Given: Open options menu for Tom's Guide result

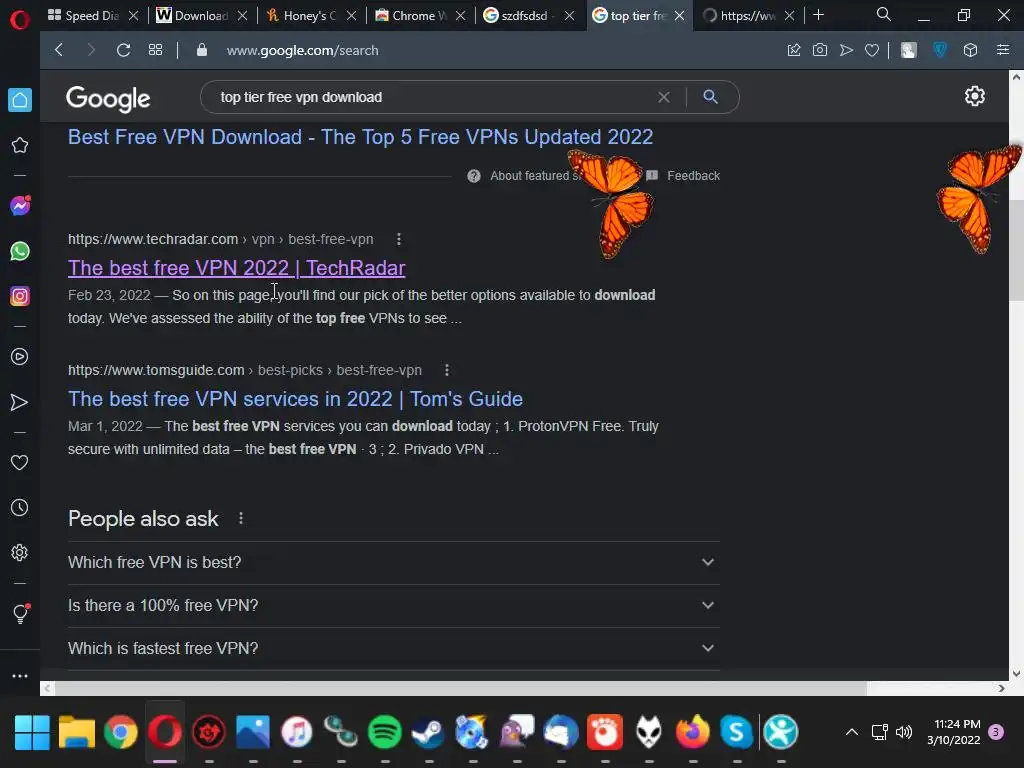Looking at the screenshot, I should [x=447, y=370].
